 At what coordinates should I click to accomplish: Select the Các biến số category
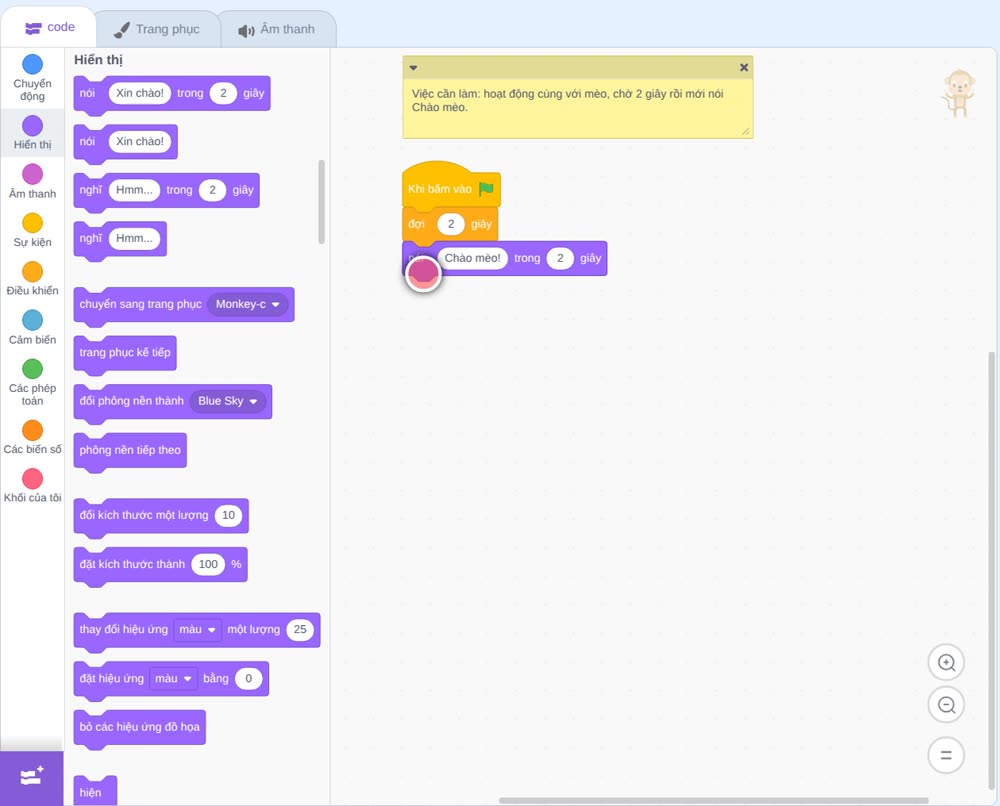coord(33,437)
